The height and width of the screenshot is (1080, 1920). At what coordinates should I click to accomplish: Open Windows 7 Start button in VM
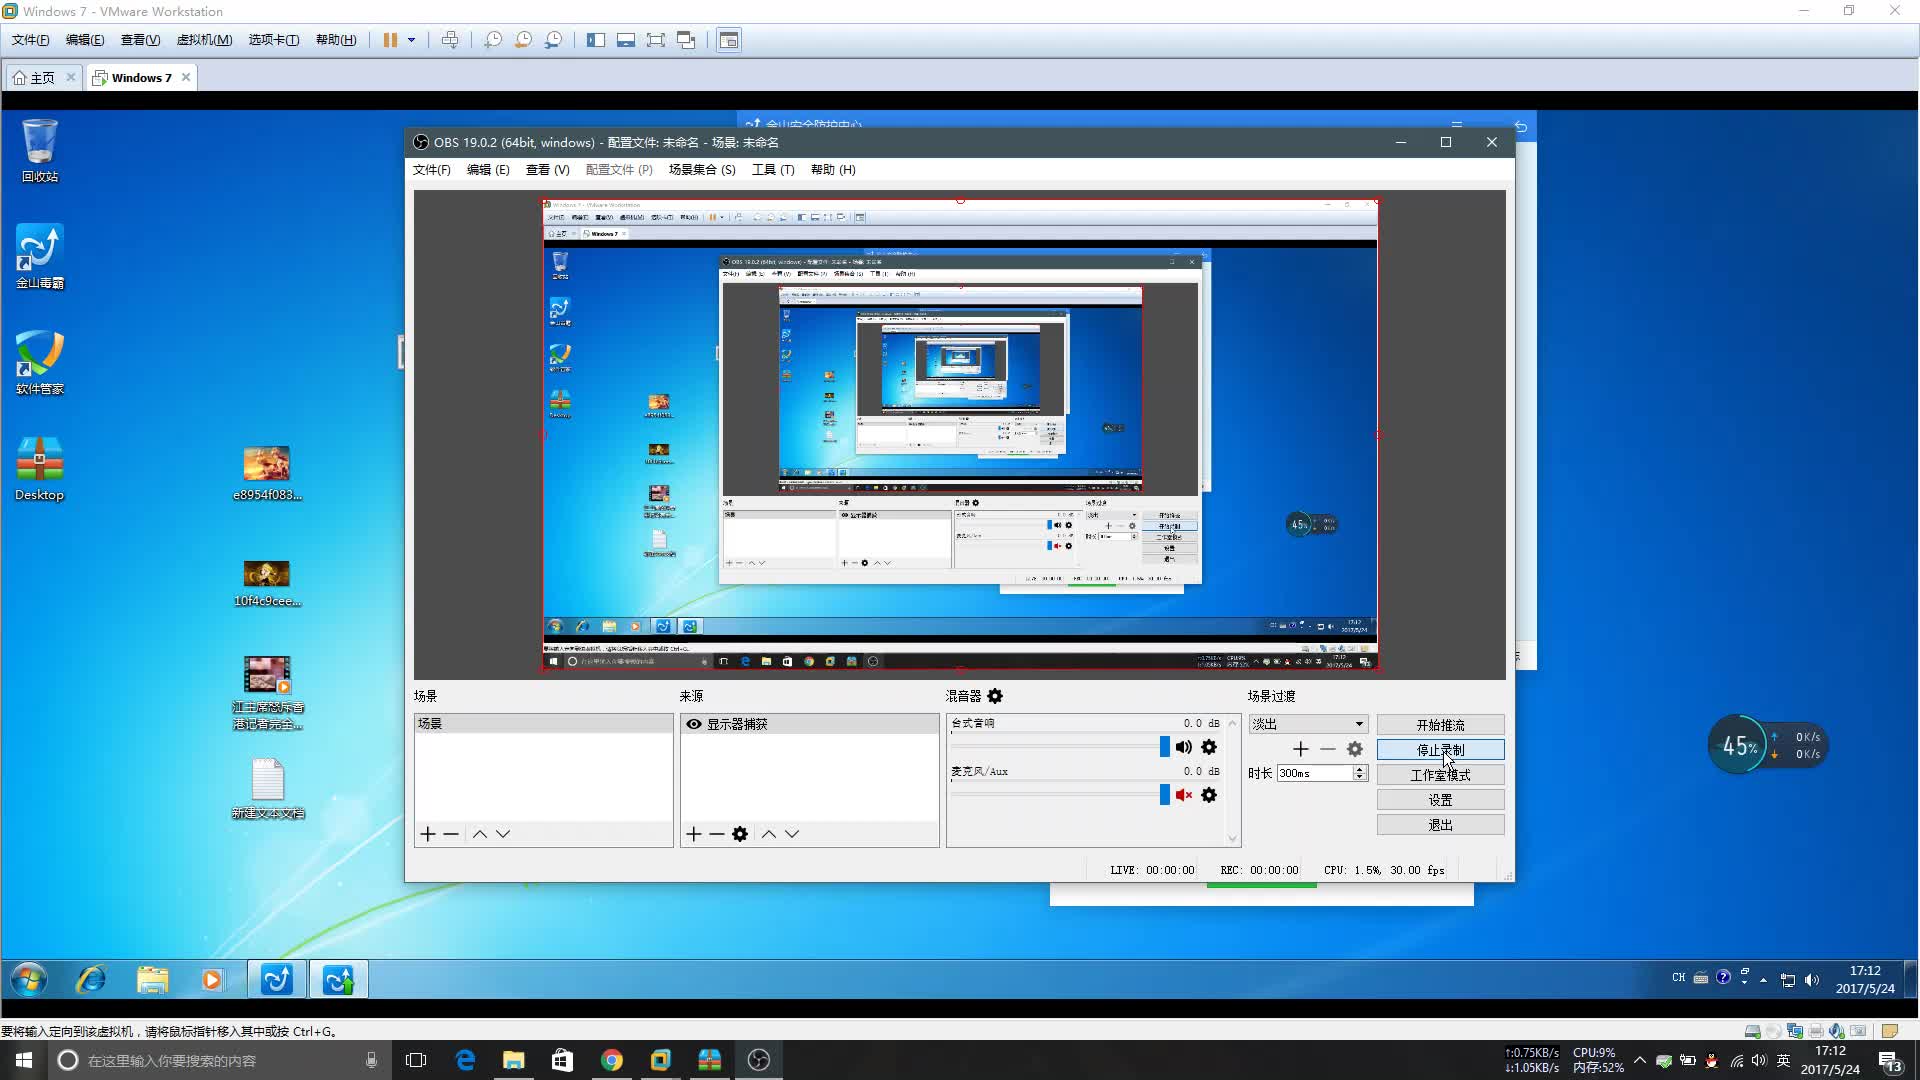(x=29, y=980)
